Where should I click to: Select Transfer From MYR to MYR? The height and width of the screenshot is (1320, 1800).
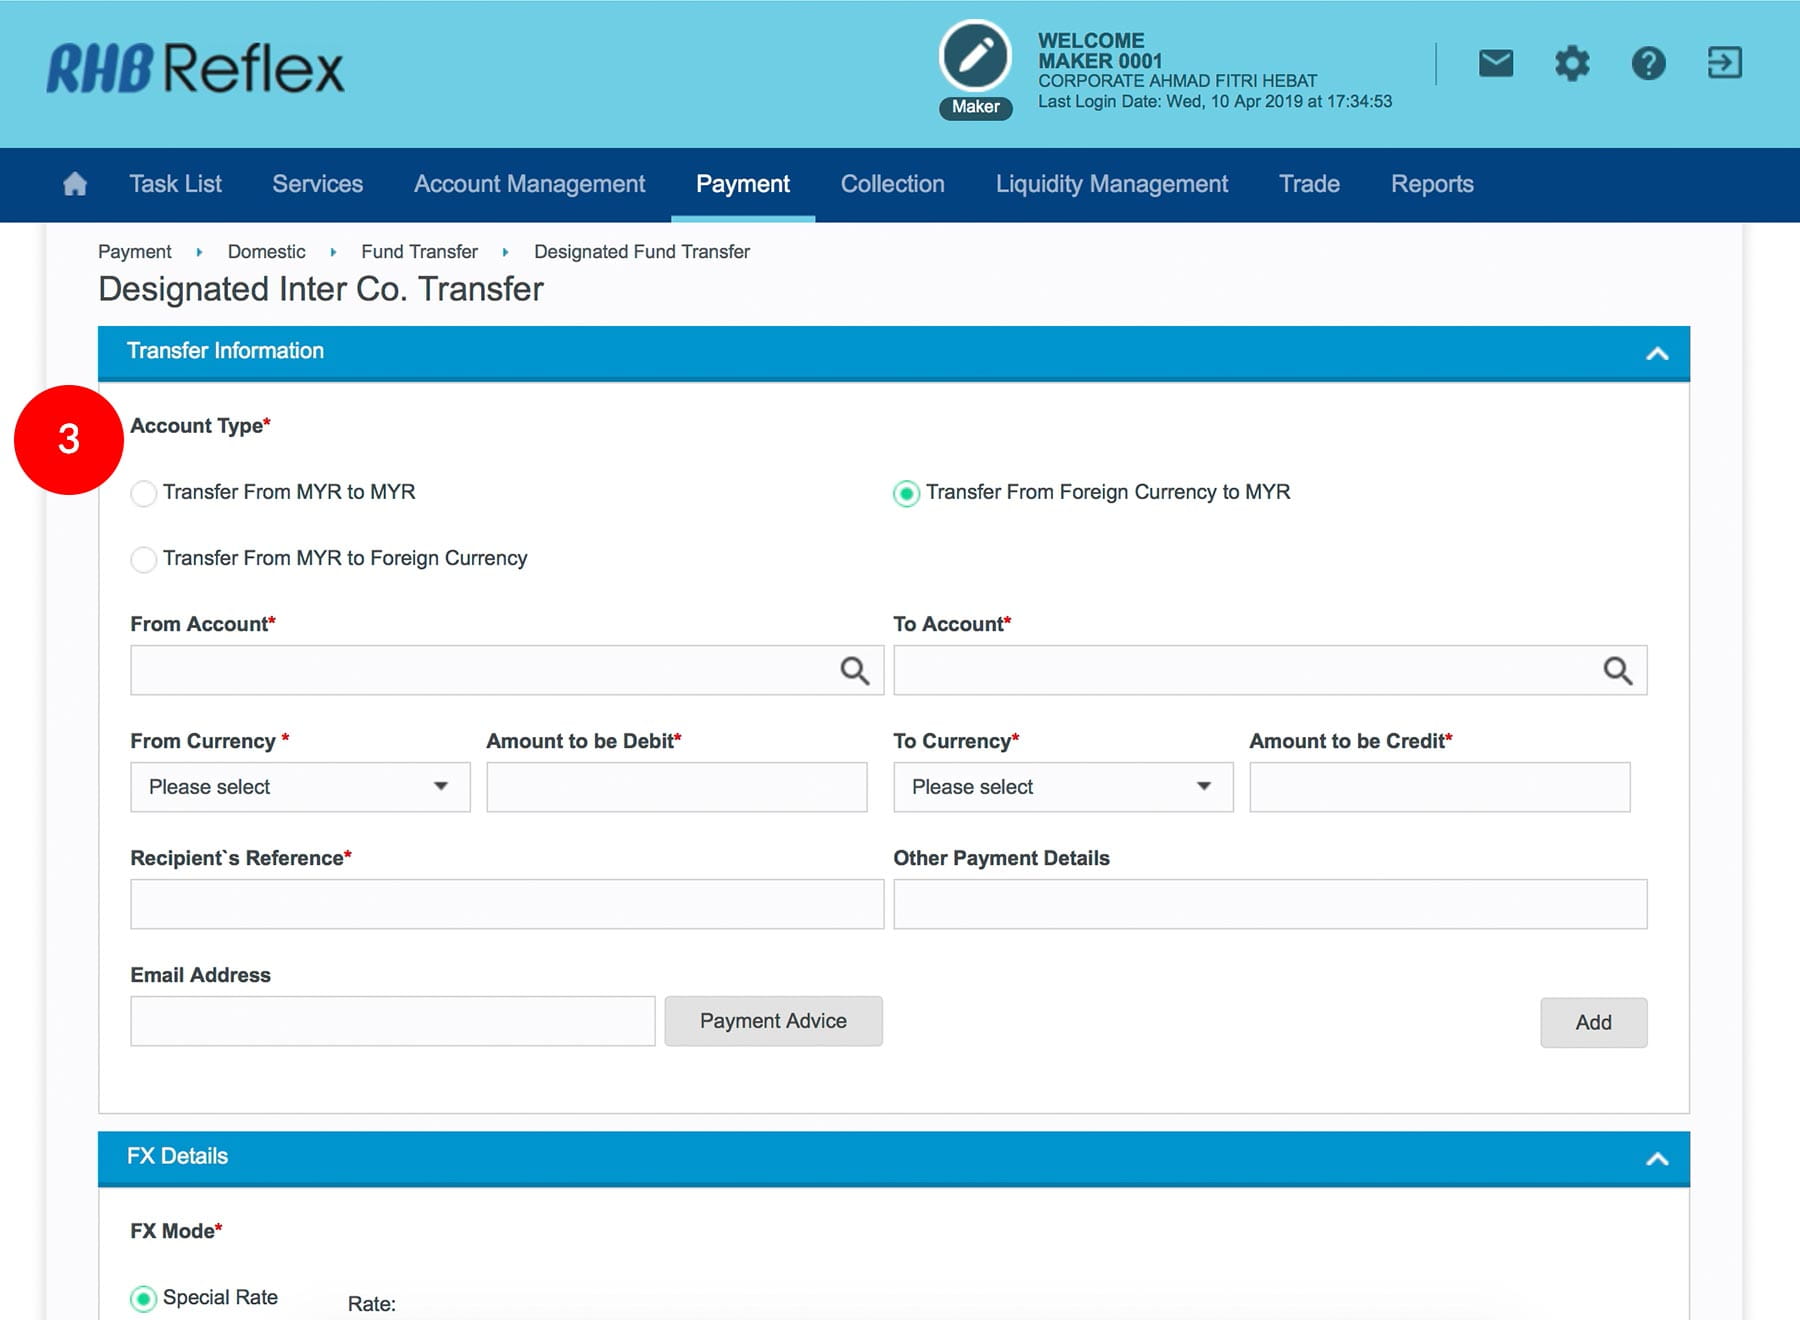coord(144,493)
